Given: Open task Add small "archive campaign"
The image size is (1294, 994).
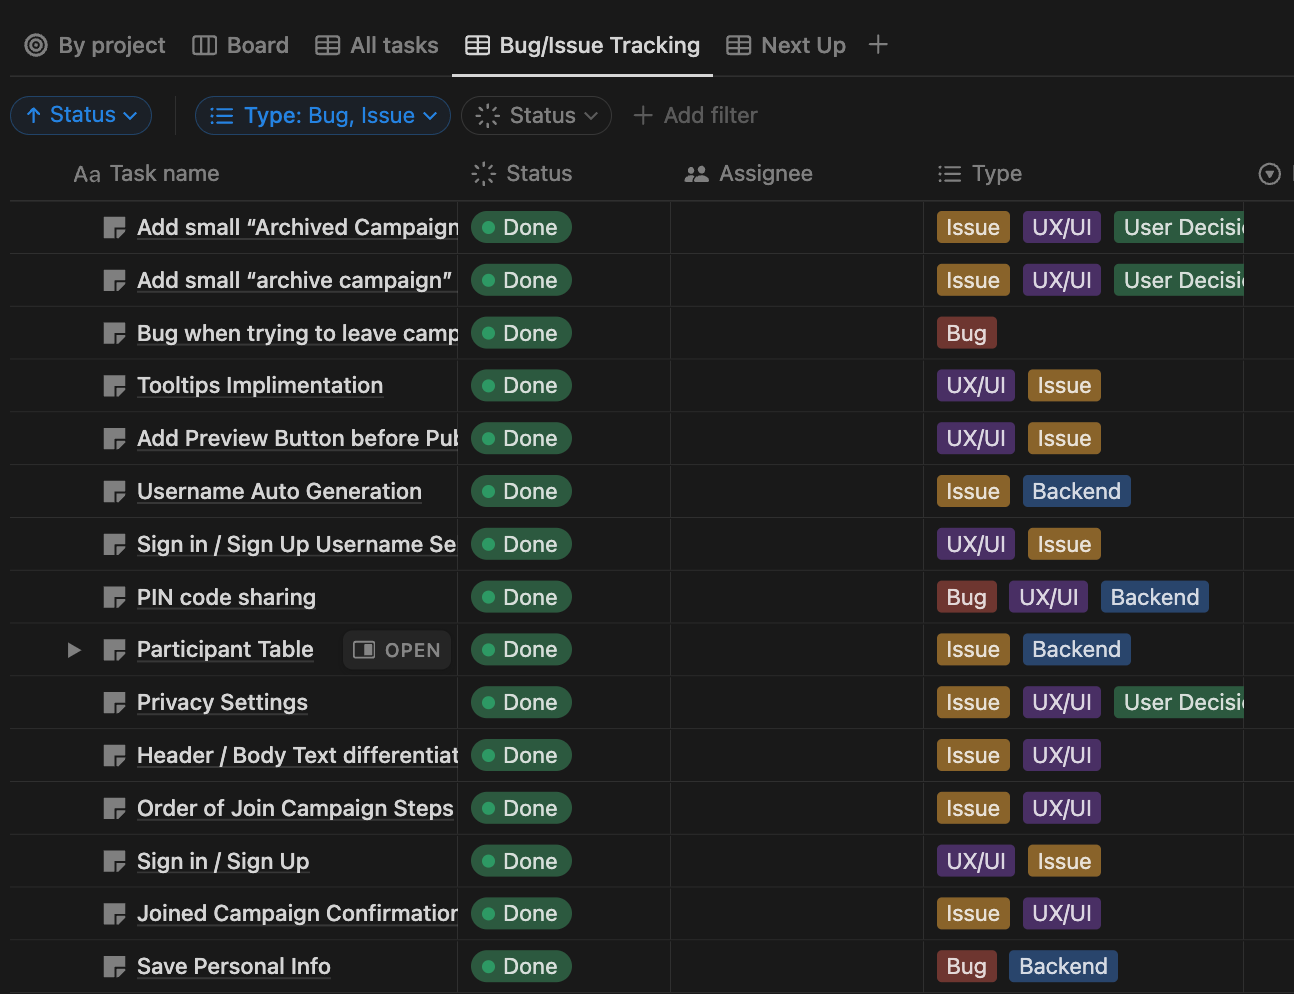Looking at the screenshot, I should (295, 281).
